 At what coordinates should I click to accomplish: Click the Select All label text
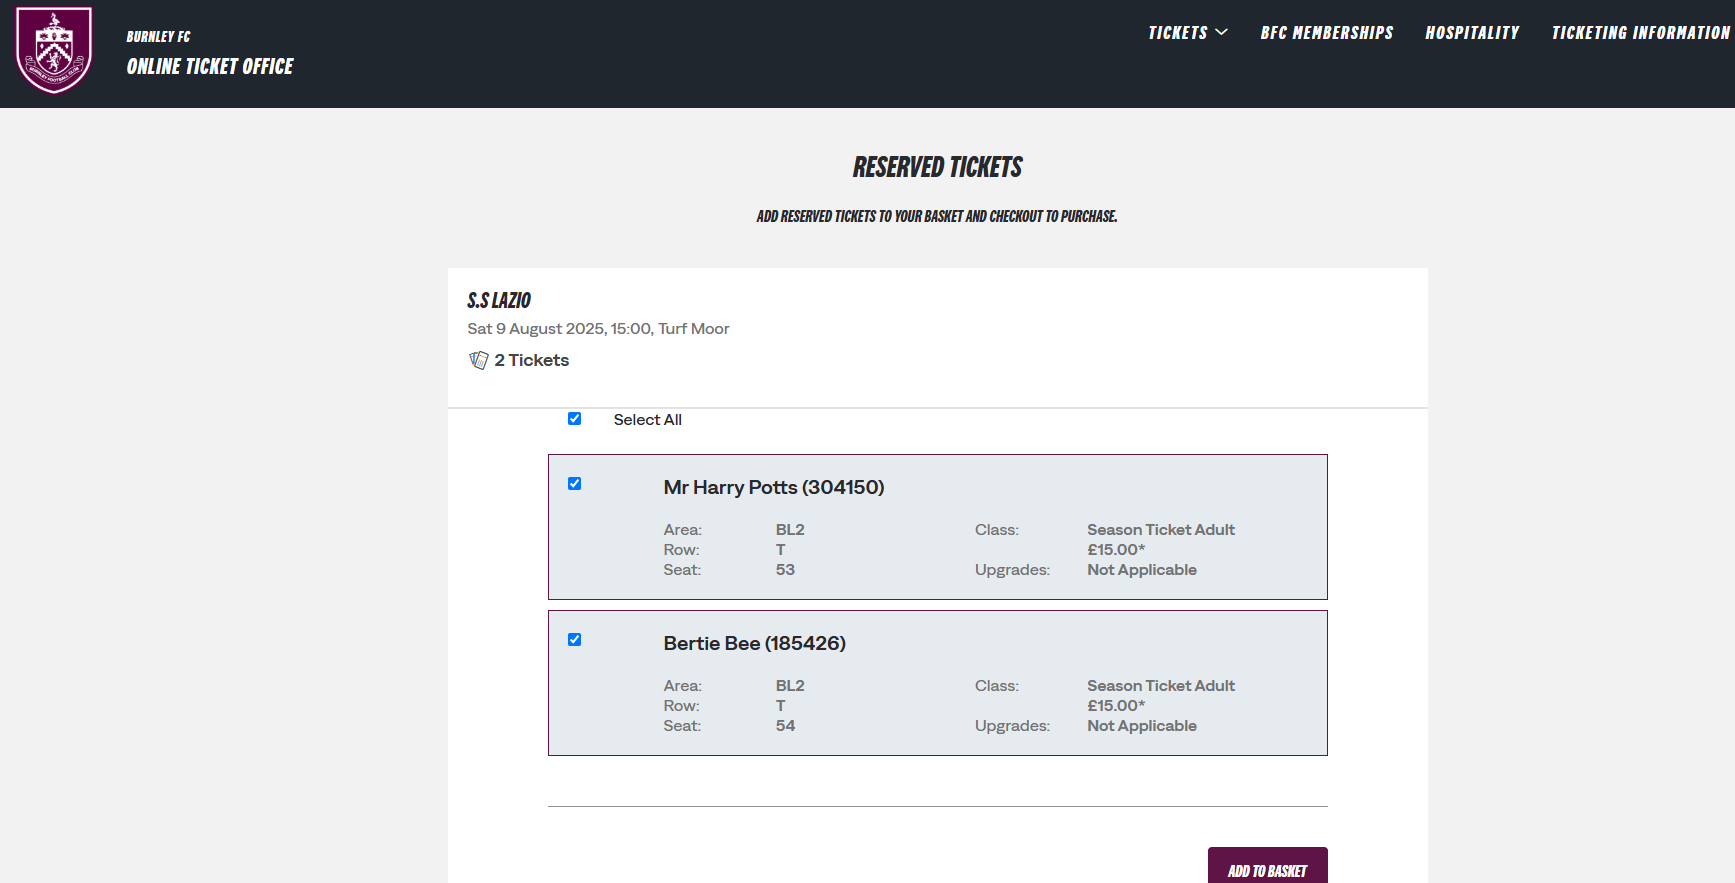pos(647,420)
